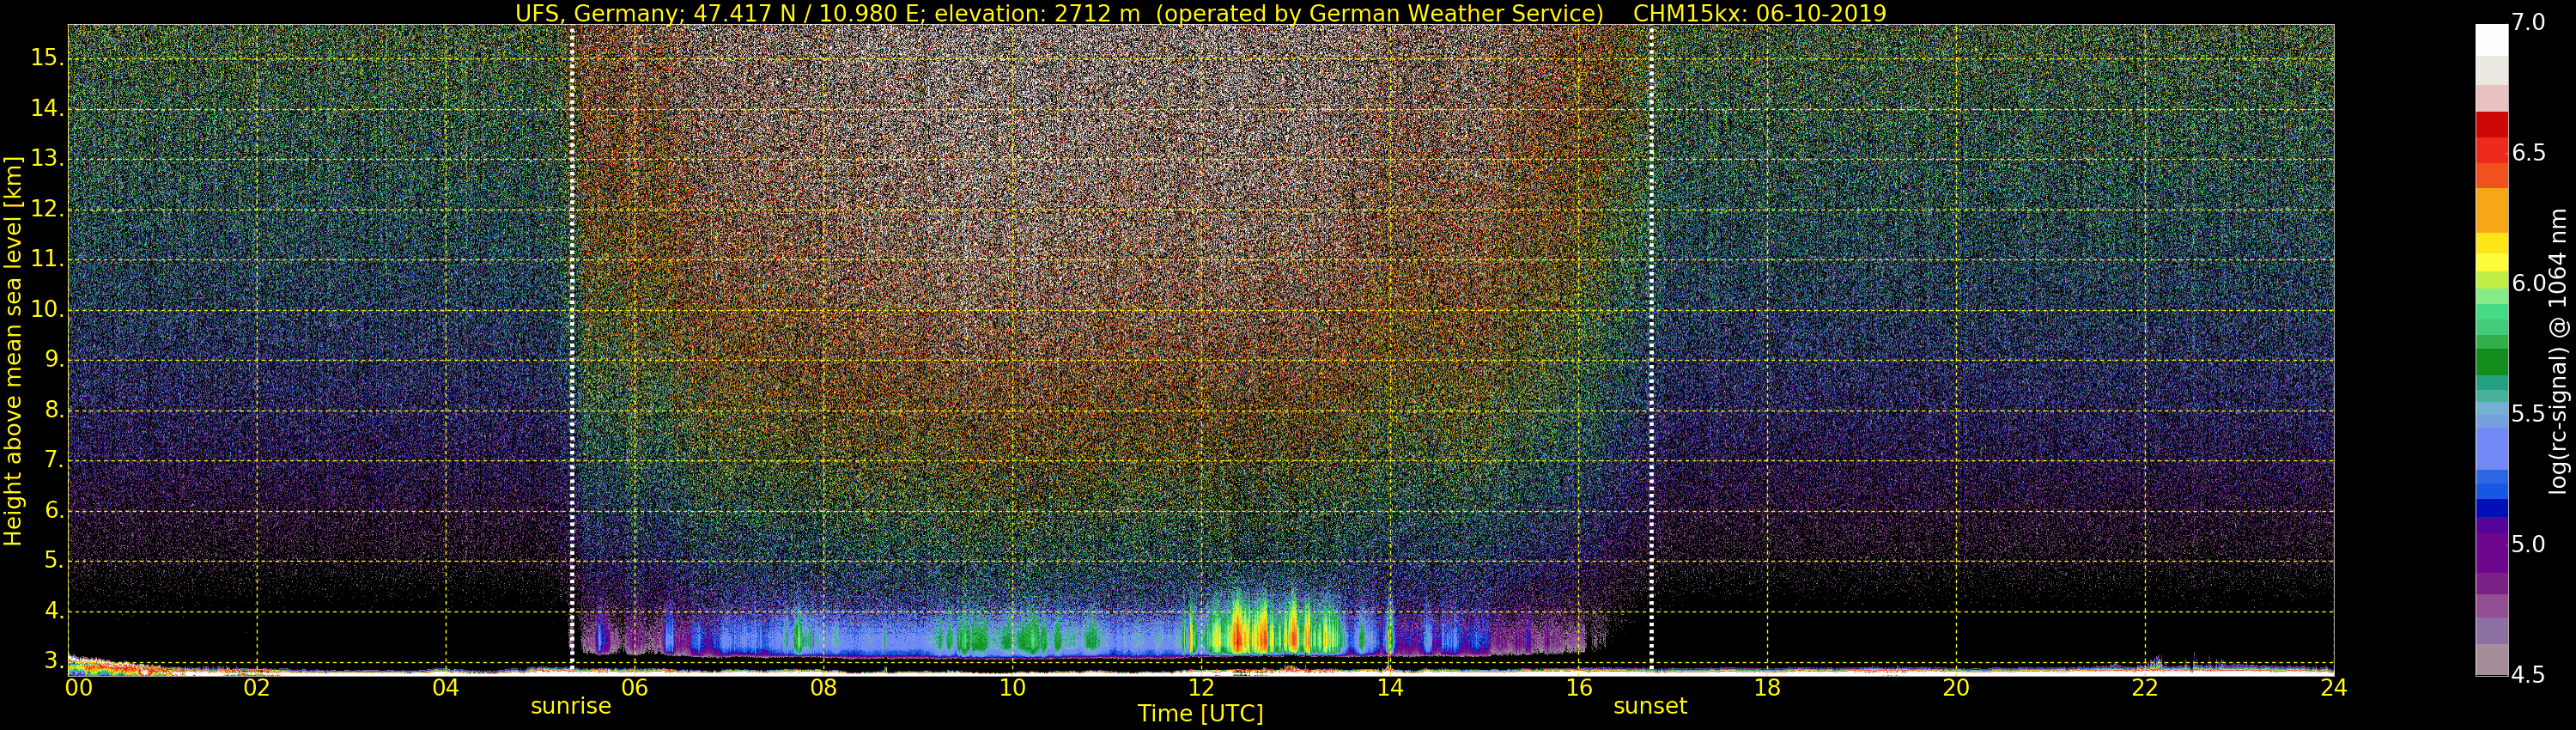
Task: Click the 12 time tick label
Action: [1201, 688]
